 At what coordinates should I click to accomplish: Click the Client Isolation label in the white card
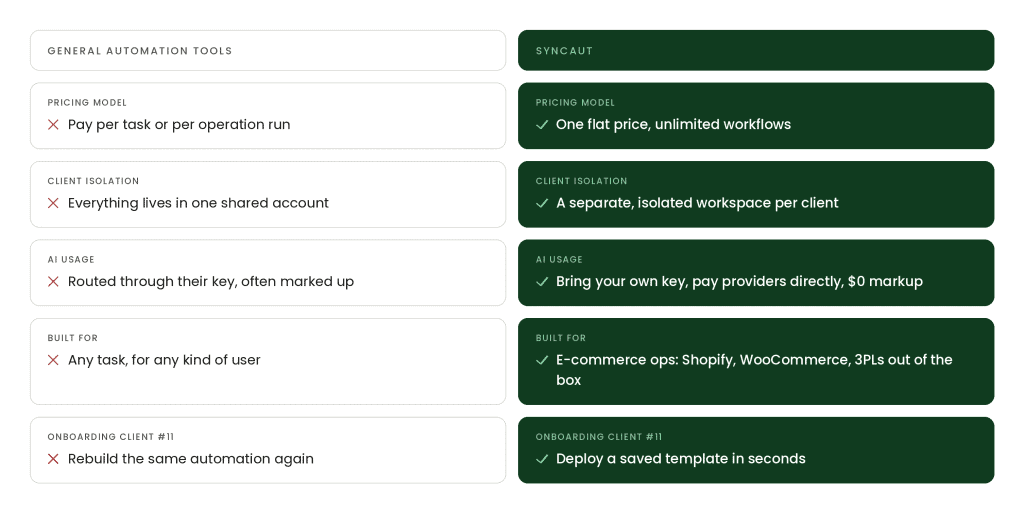click(x=93, y=181)
